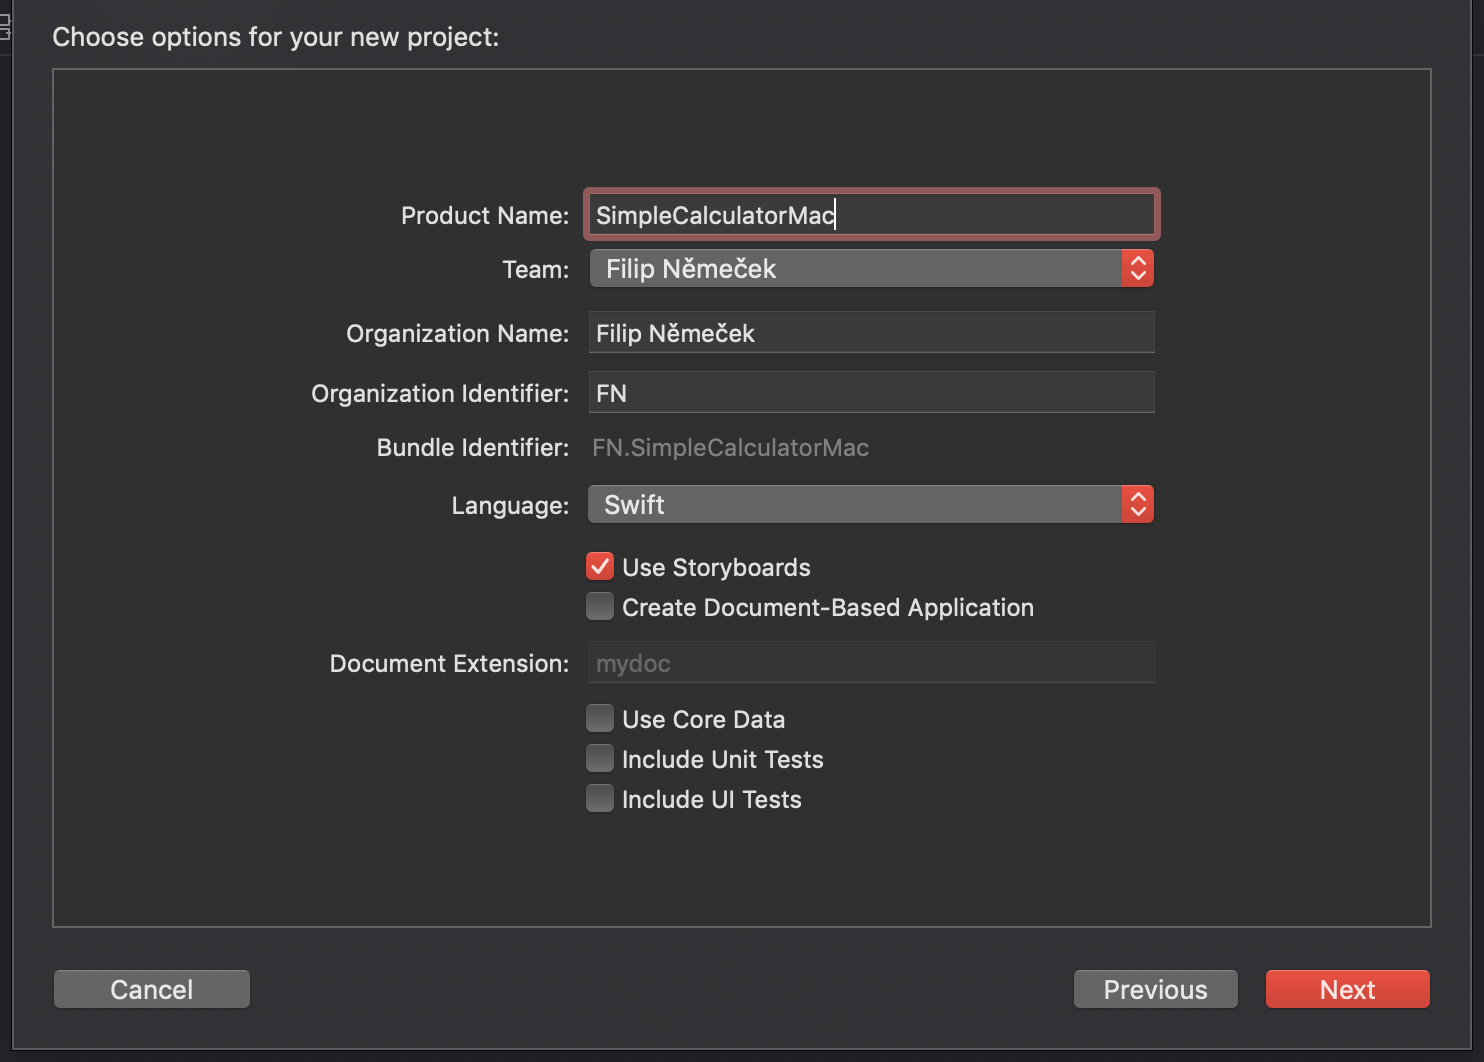Viewport: 1484px width, 1062px height.
Task: Click the Organization Identifier field
Action: (870, 392)
